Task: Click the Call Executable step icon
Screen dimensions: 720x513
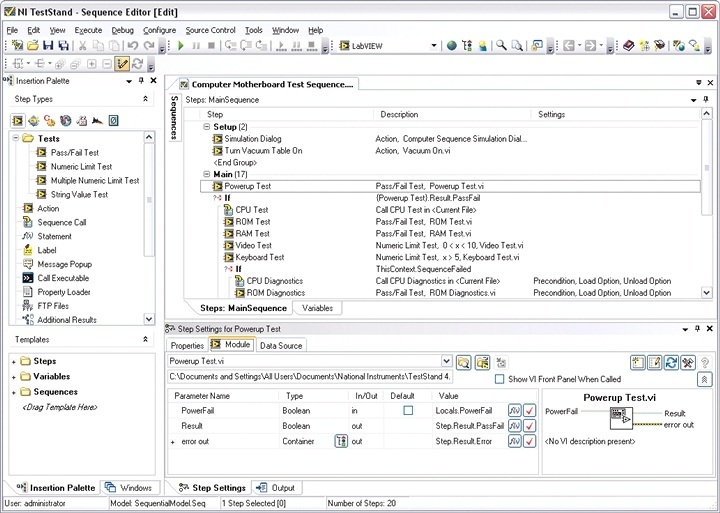Action: pyautogui.click(x=27, y=278)
